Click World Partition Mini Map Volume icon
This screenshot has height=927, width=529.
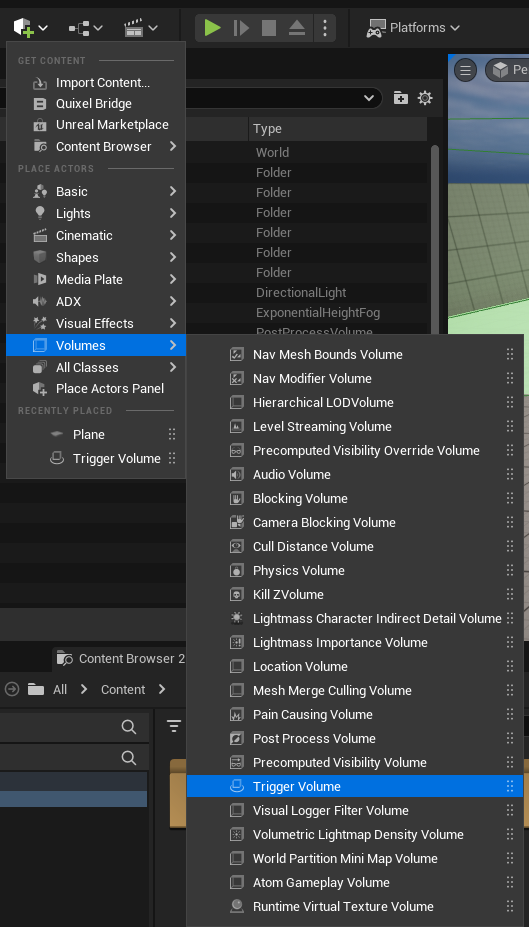[236, 858]
